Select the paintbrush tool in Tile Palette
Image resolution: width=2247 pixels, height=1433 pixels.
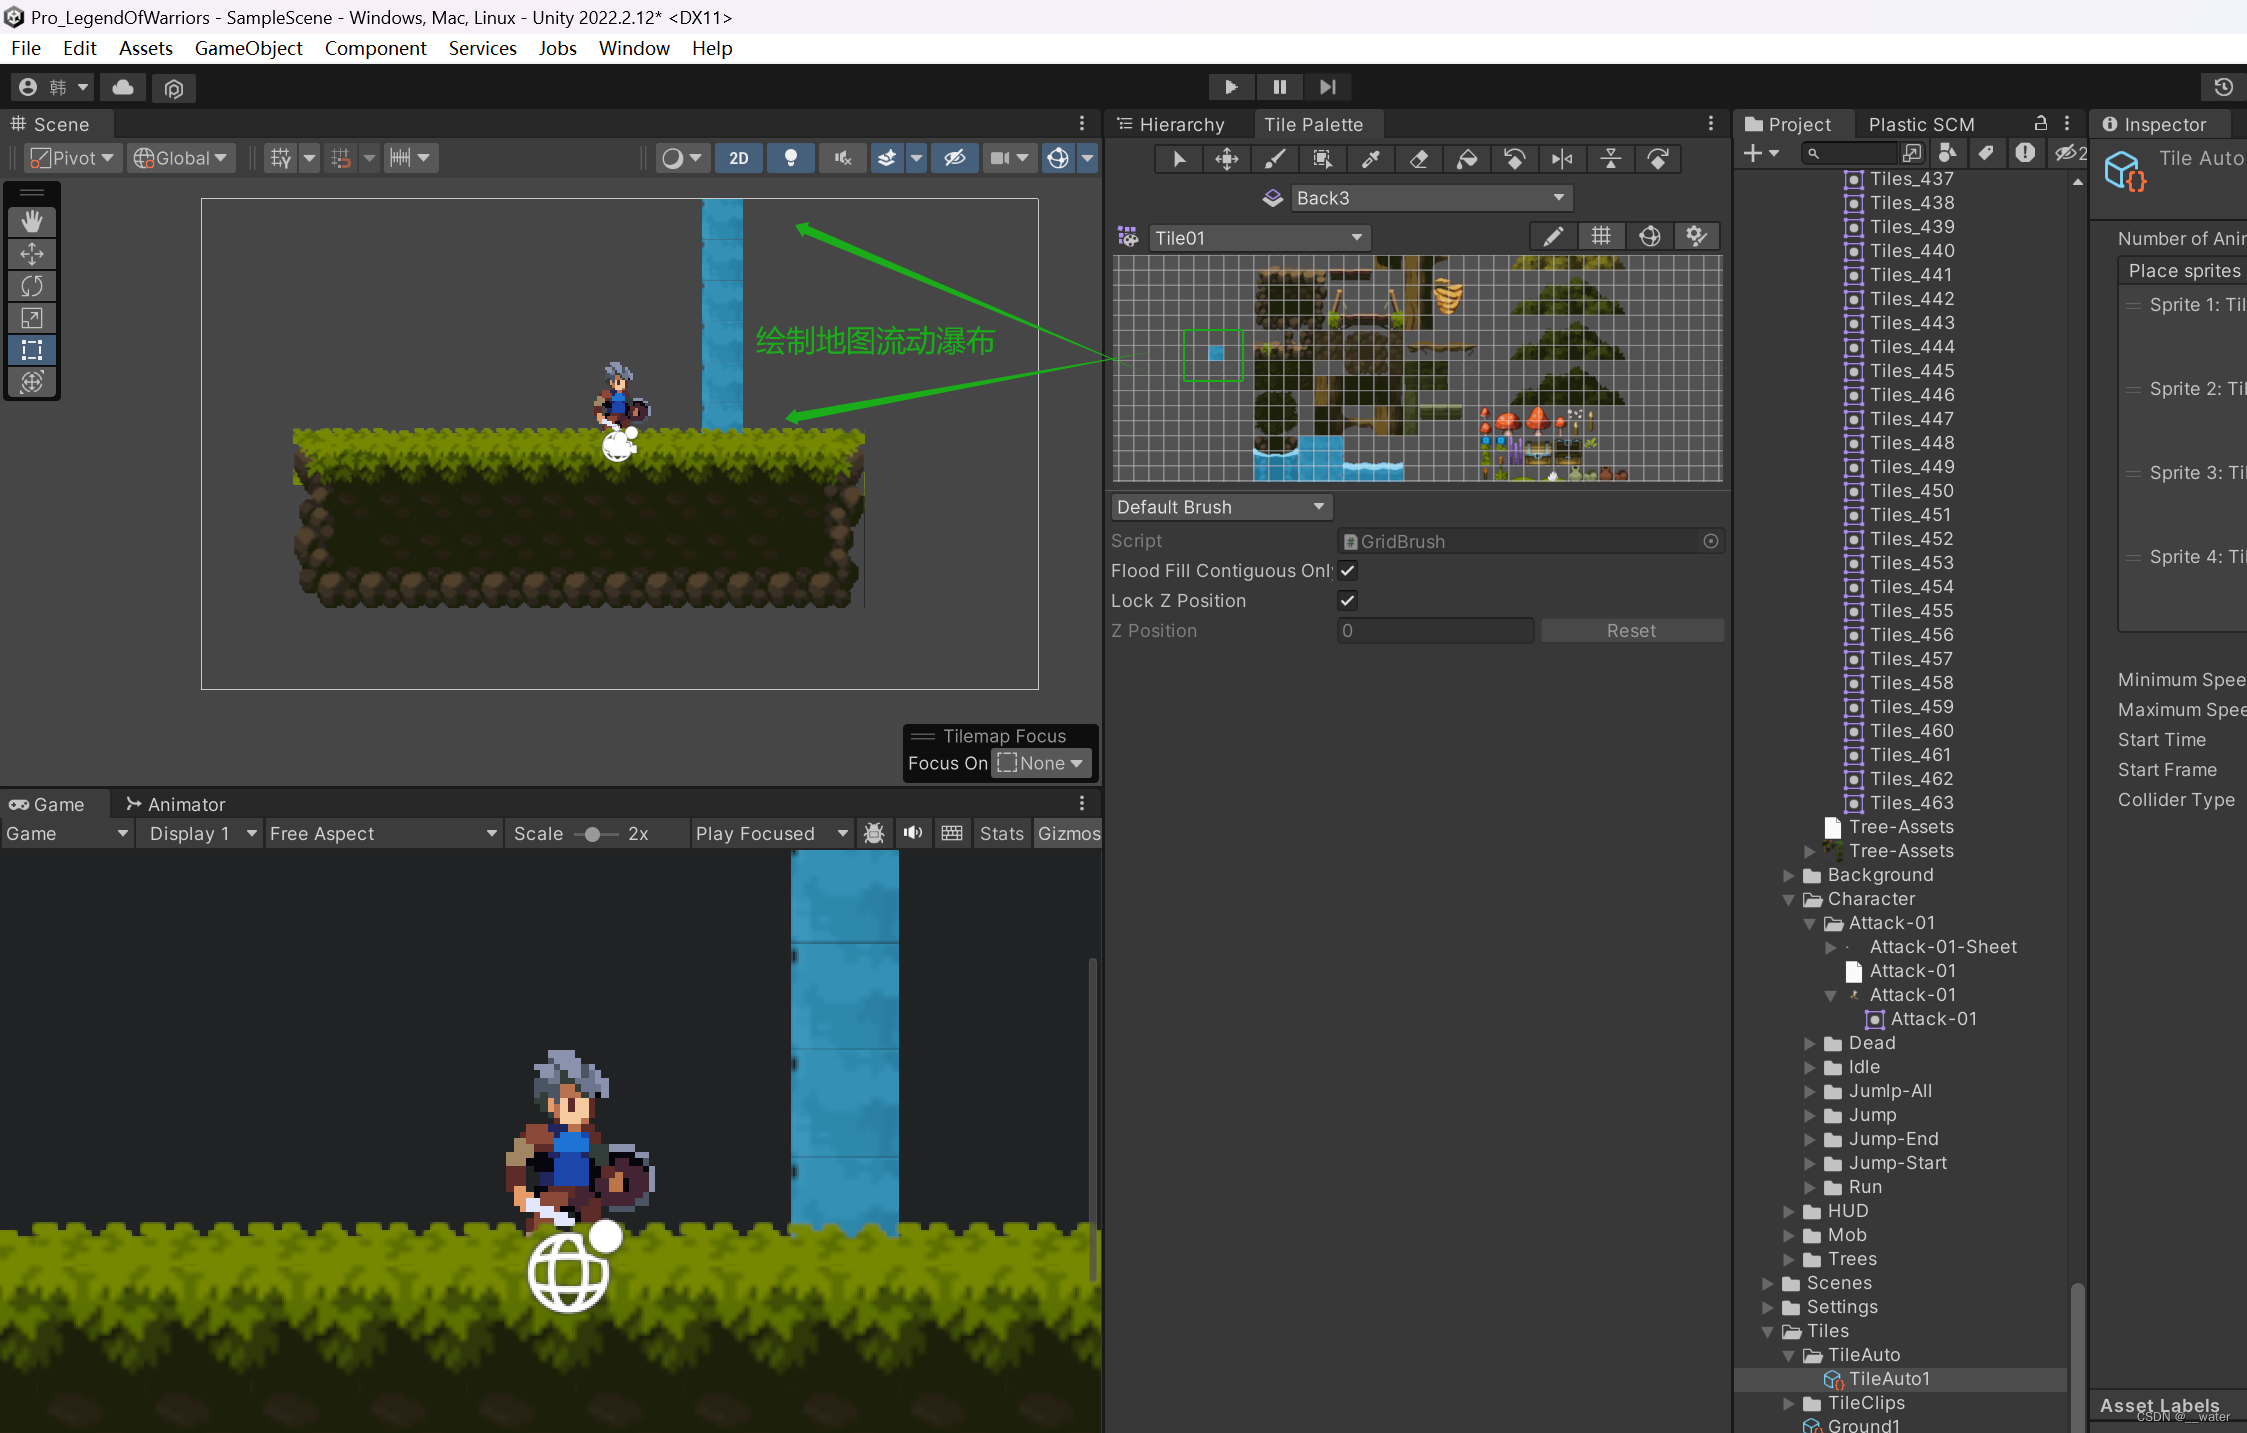pyautogui.click(x=1275, y=159)
